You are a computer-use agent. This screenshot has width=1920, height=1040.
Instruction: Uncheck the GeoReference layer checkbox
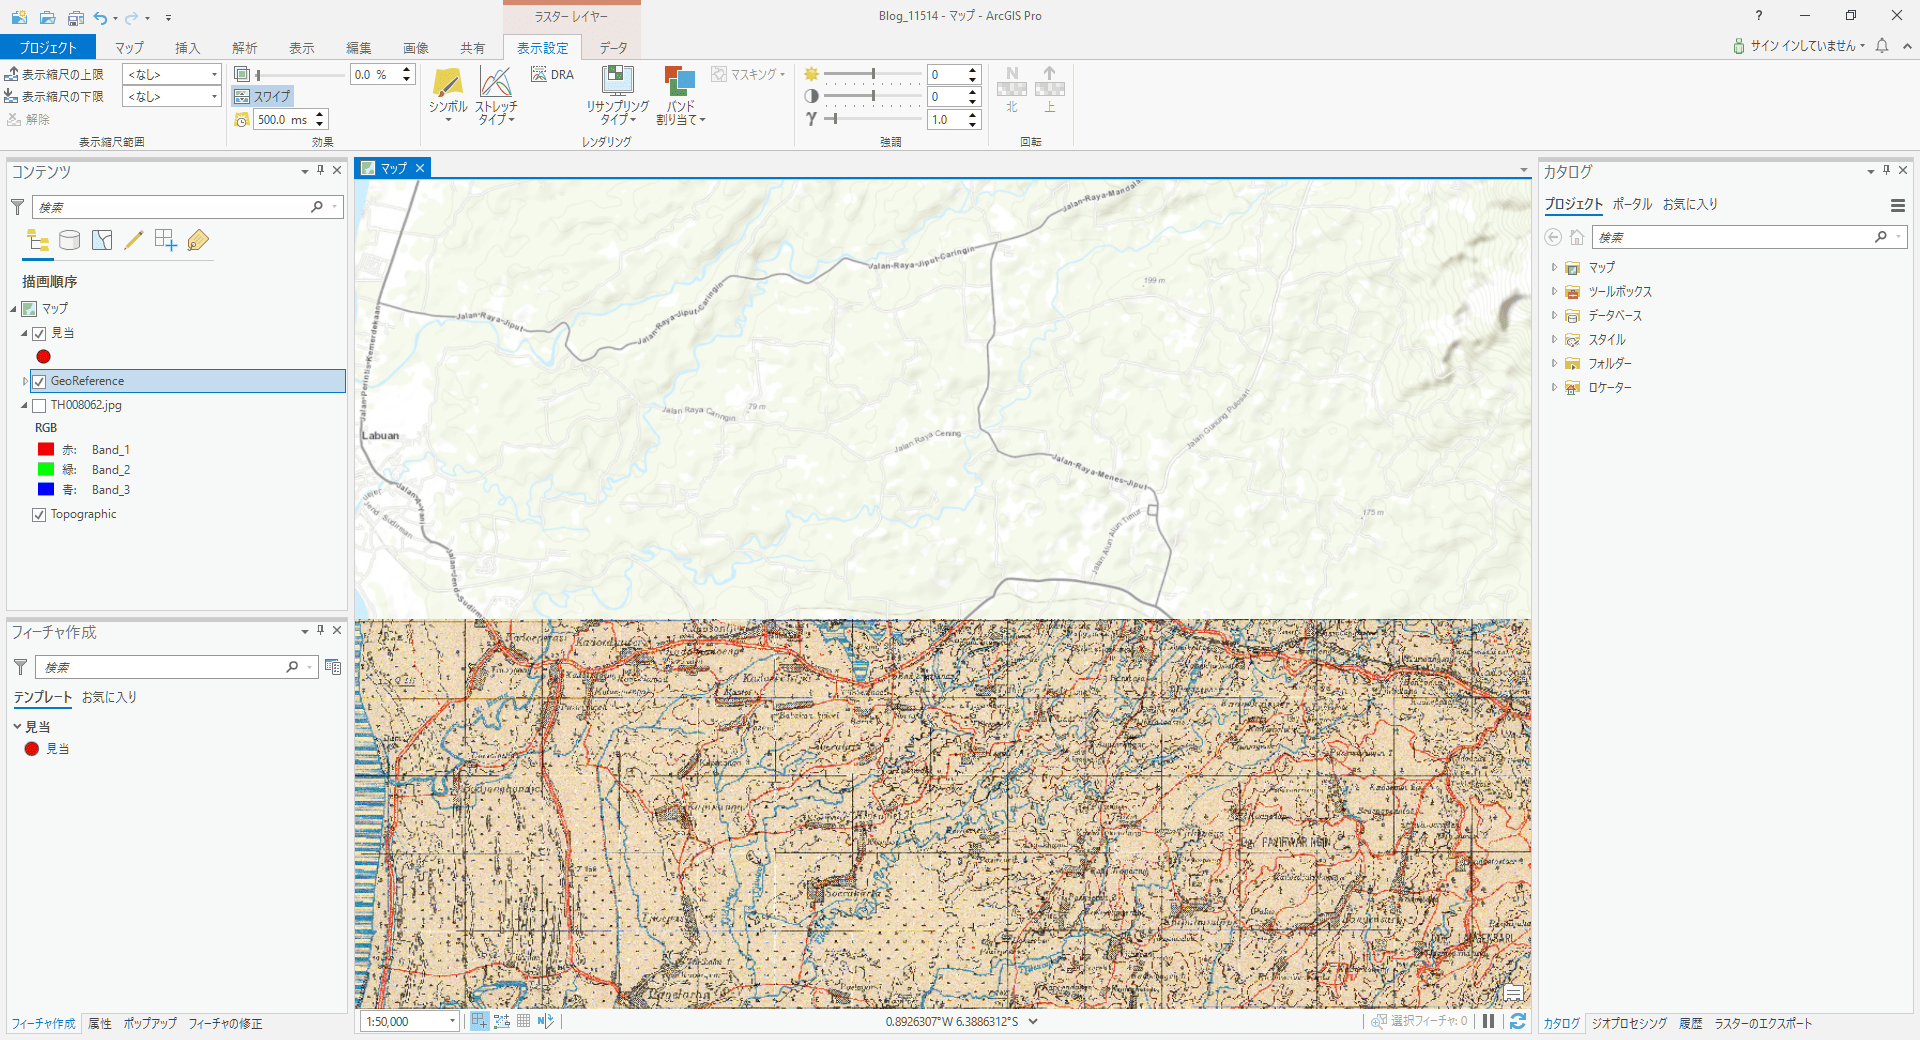point(39,381)
